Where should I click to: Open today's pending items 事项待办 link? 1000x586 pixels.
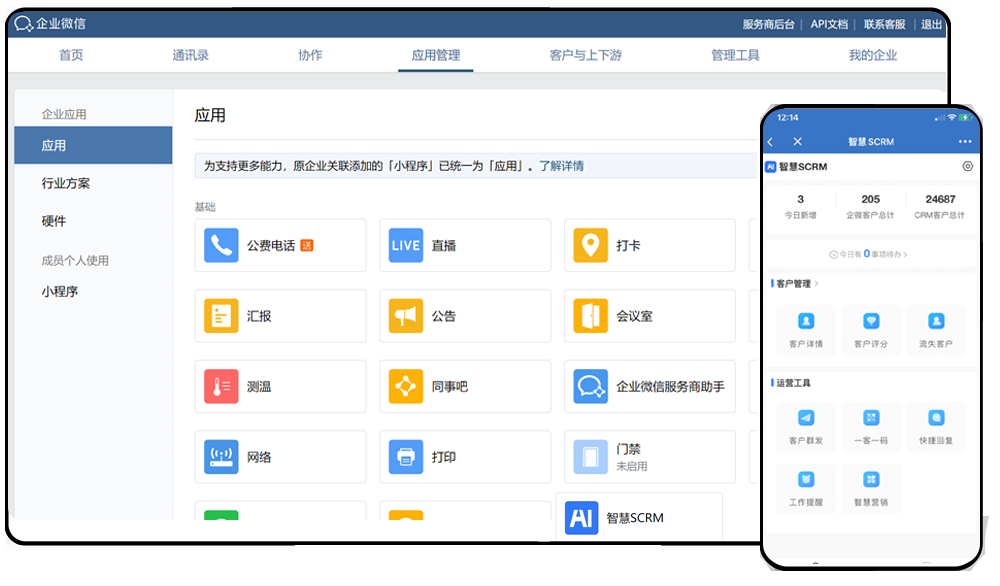click(868, 254)
